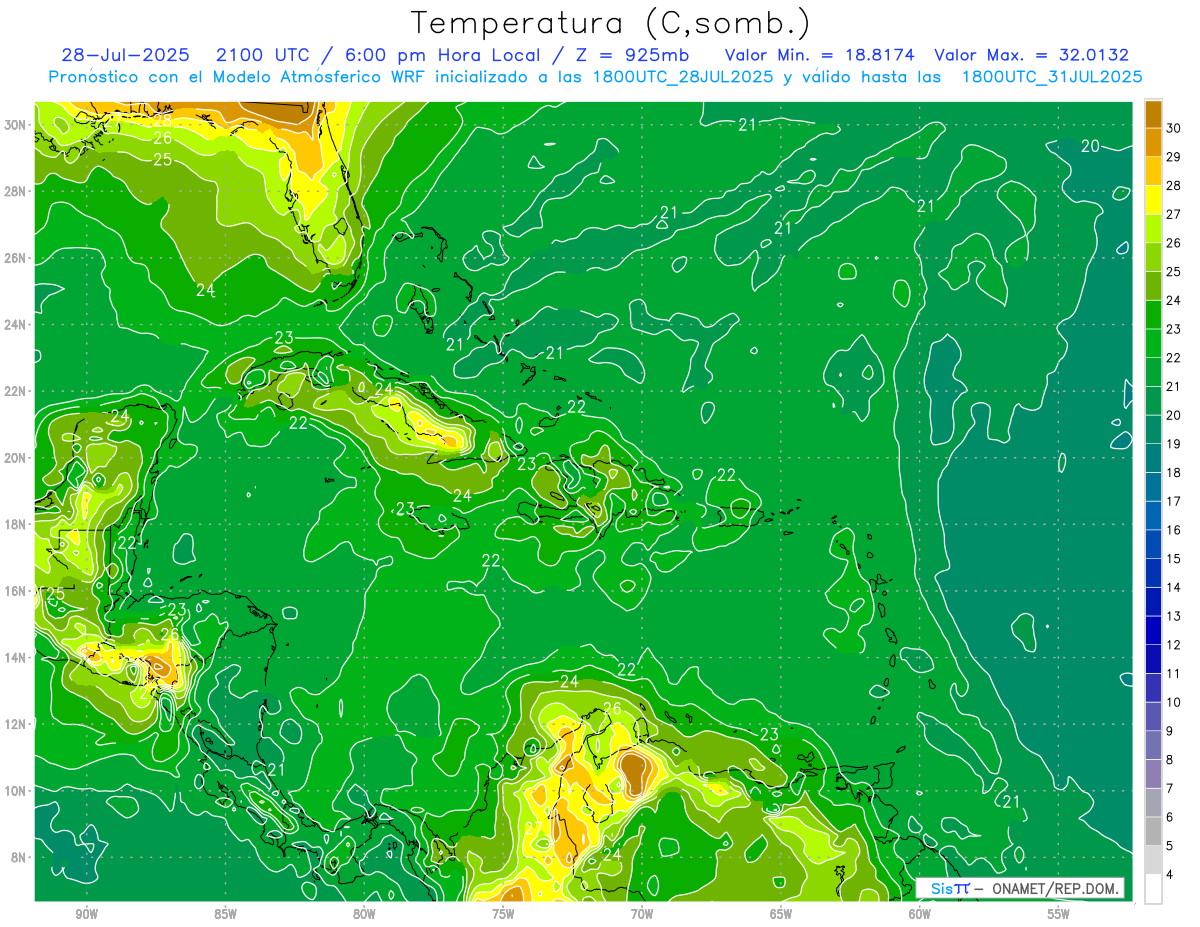The image size is (1200, 927).
Task: Click the '8N' latitude axis label
Action: coord(19,857)
